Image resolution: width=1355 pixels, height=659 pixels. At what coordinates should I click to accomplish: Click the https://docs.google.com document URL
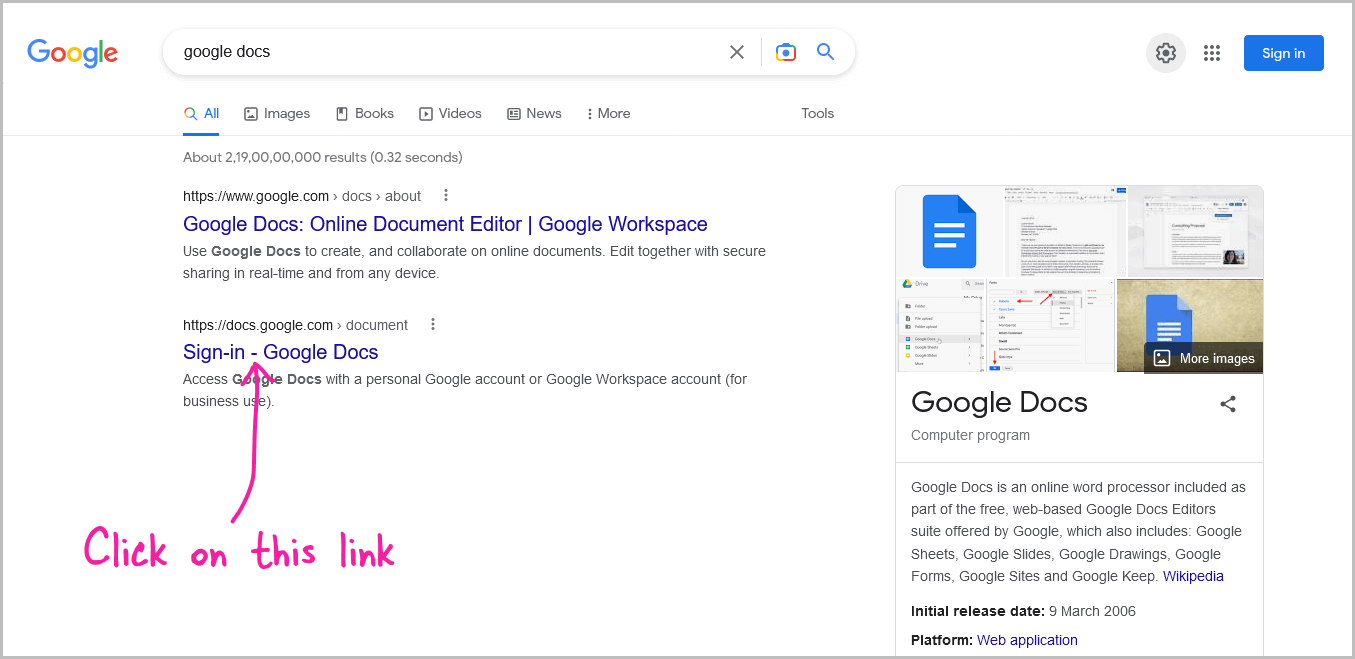pos(295,324)
